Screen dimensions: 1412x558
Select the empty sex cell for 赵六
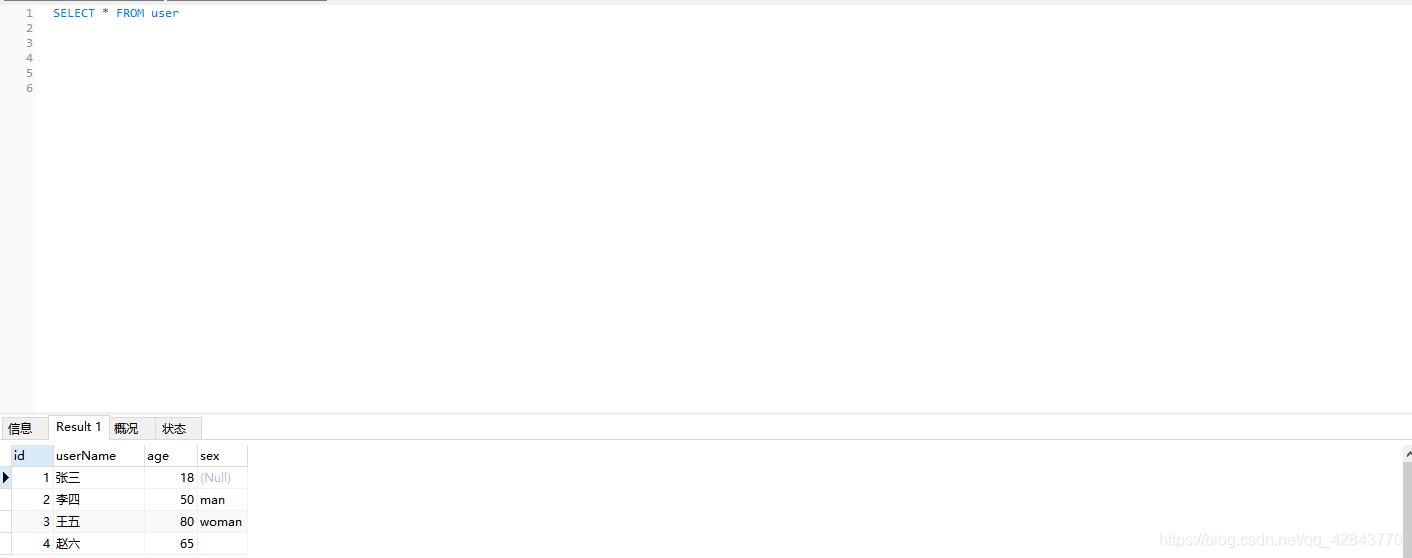(x=221, y=544)
